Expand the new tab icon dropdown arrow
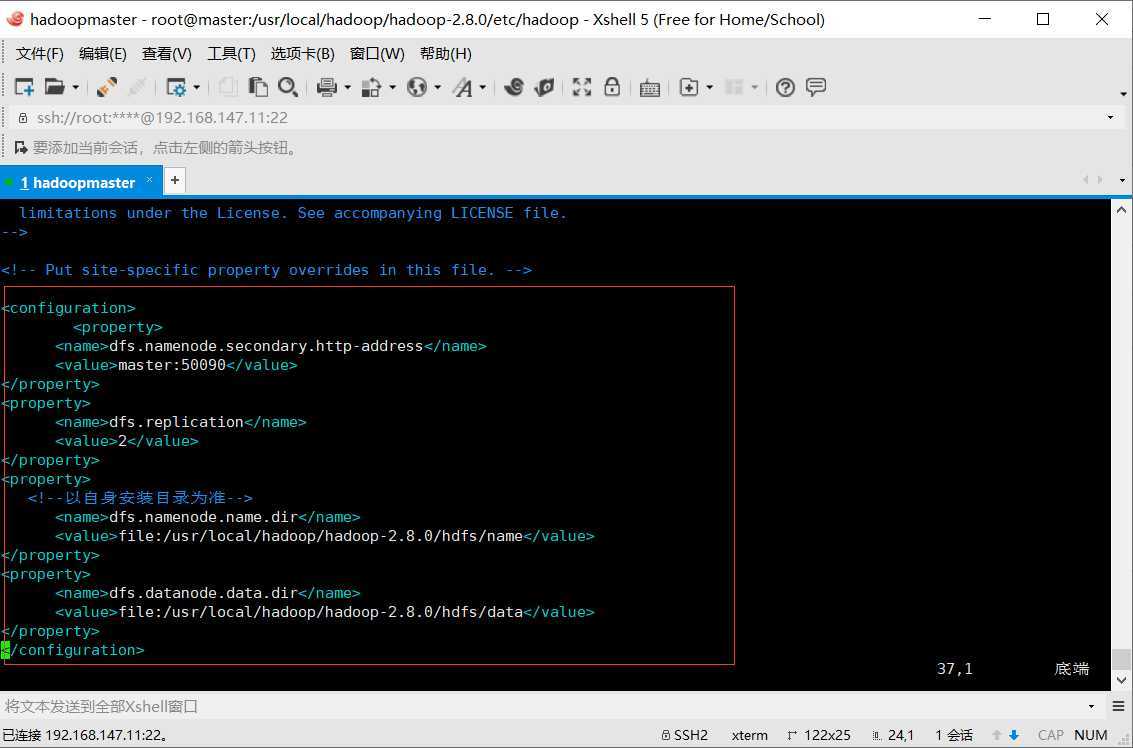This screenshot has height=748, width=1133. [x=710, y=87]
